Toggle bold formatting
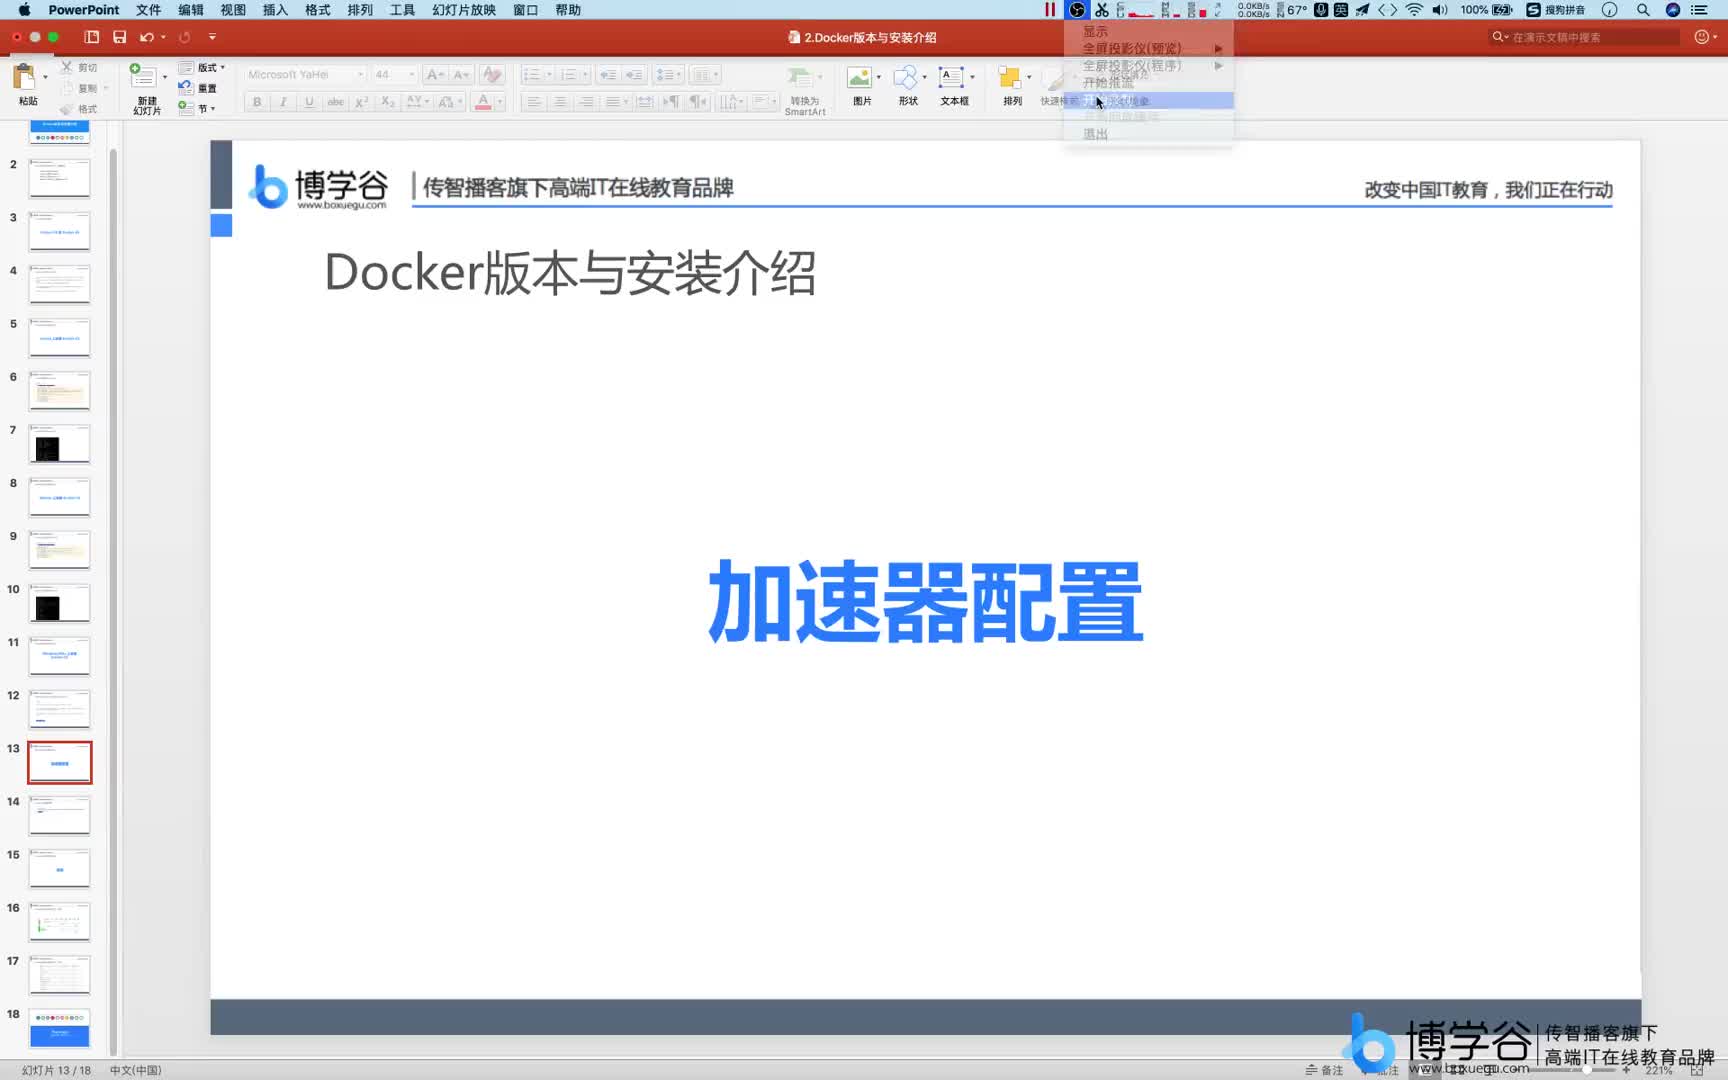 coord(257,102)
